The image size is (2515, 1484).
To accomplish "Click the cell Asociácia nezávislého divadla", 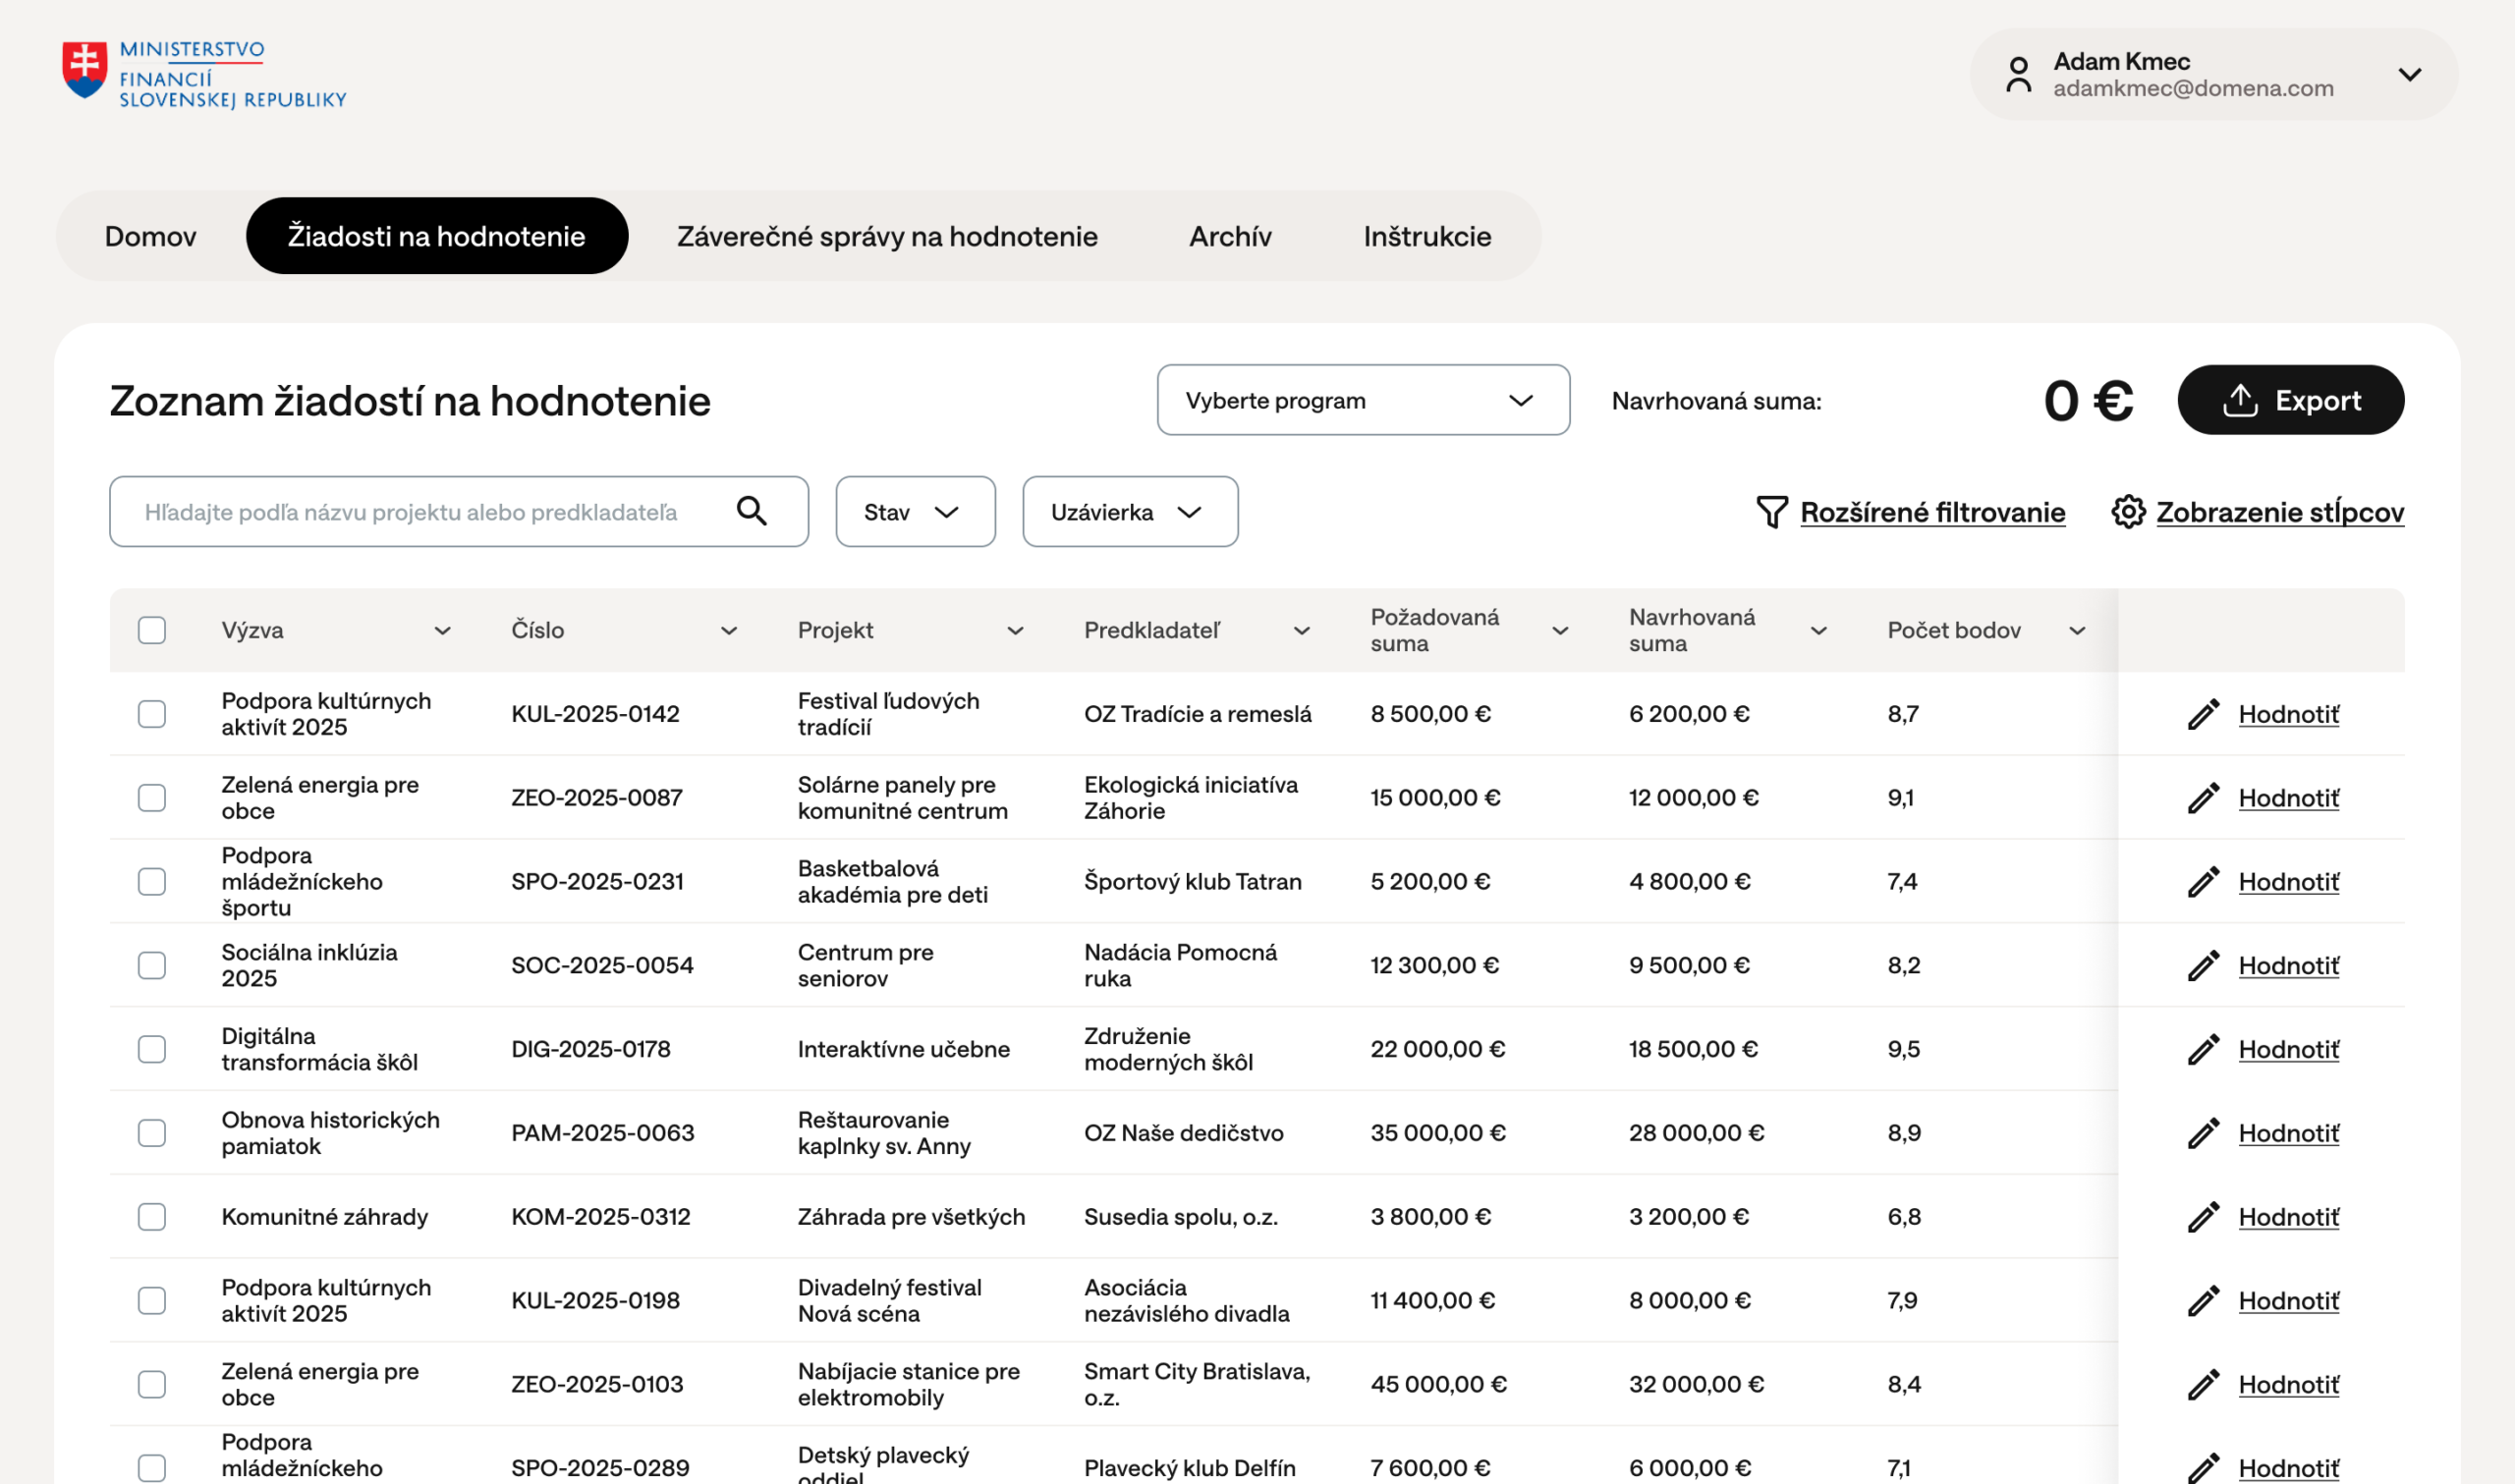I will (x=1186, y=1301).
